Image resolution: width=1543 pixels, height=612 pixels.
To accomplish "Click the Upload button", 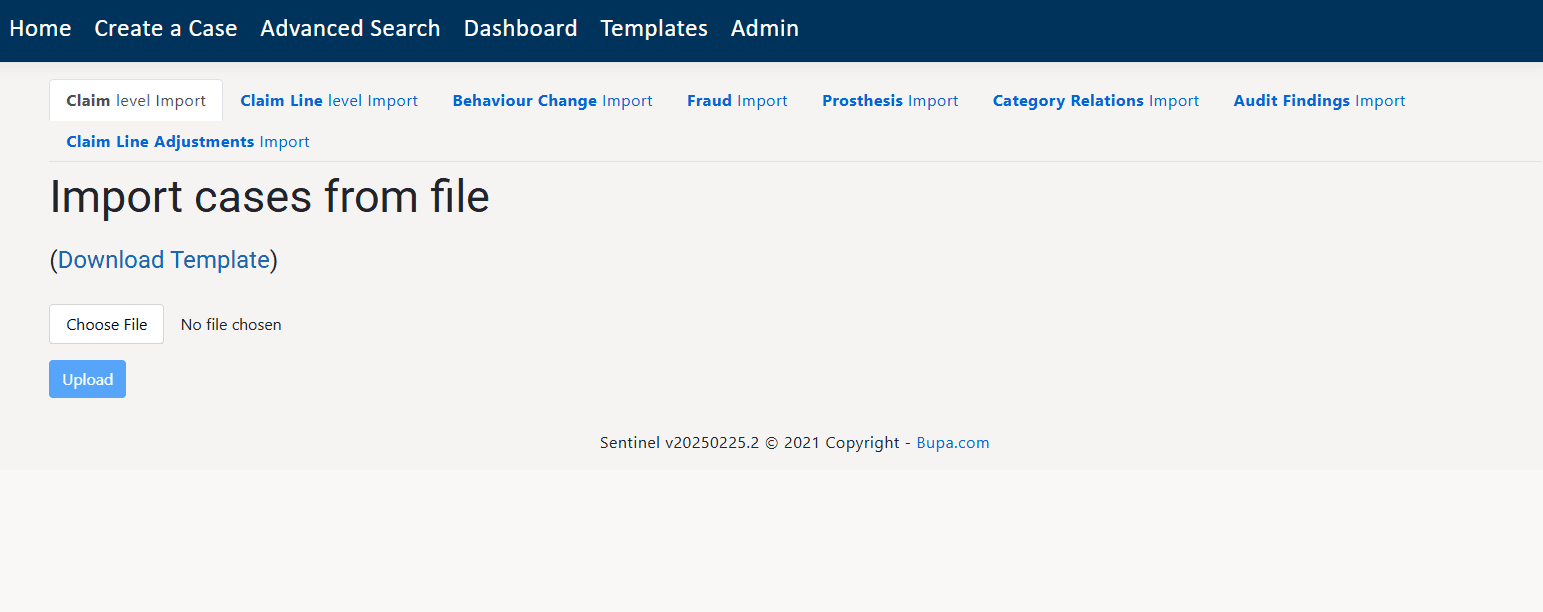I will coord(87,378).
